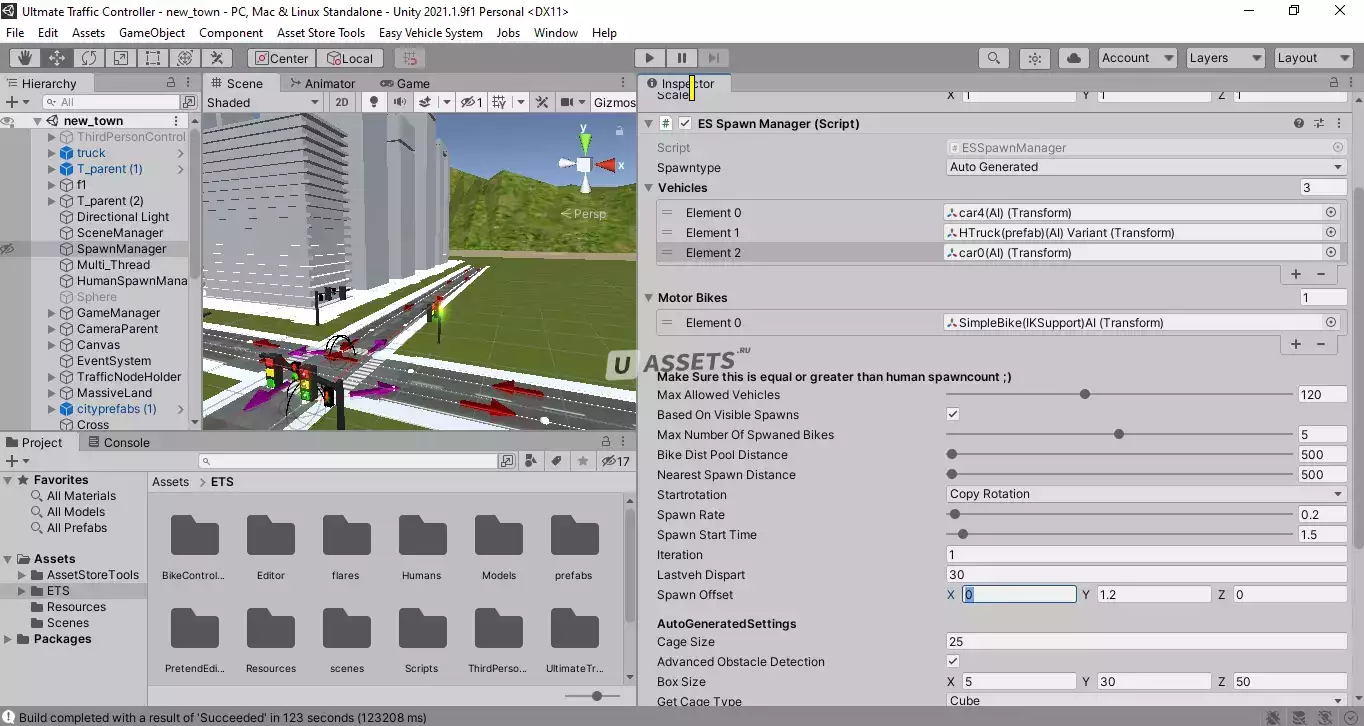Collapse the Motor Bikes list foldout
Image resolution: width=1364 pixels, height=726 pixels.
(648, 297)
